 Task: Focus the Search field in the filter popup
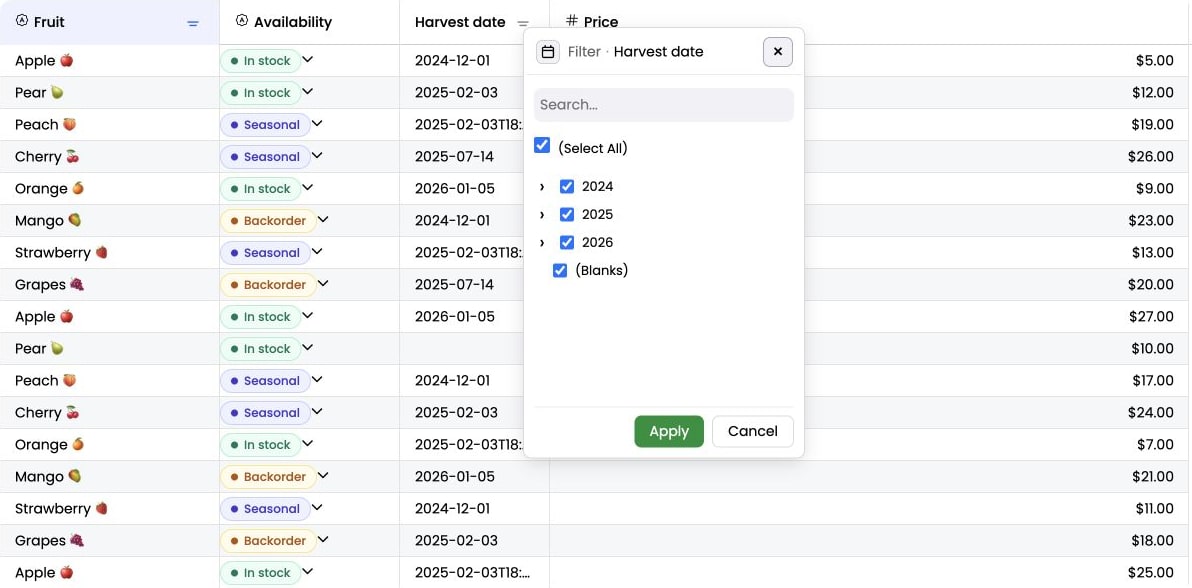(x=664, y=105)
